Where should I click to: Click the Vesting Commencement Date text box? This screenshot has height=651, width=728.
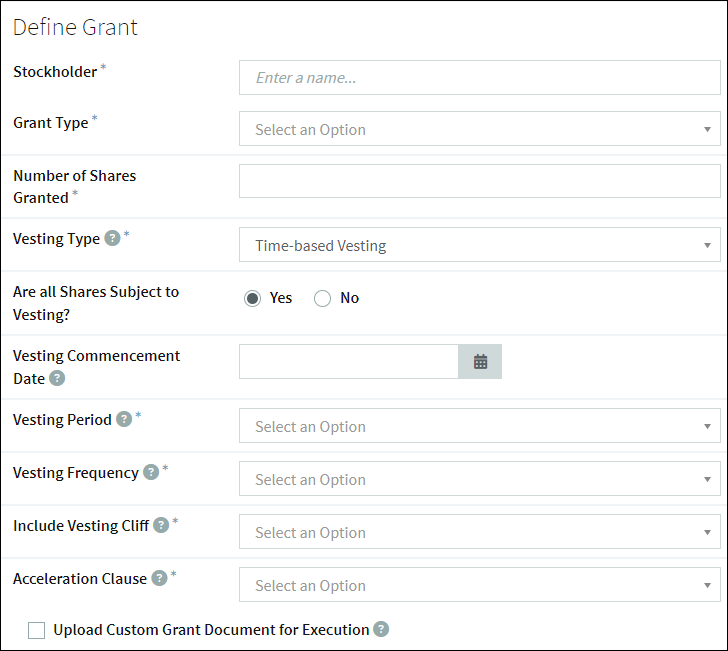click(x=349, y=361)
